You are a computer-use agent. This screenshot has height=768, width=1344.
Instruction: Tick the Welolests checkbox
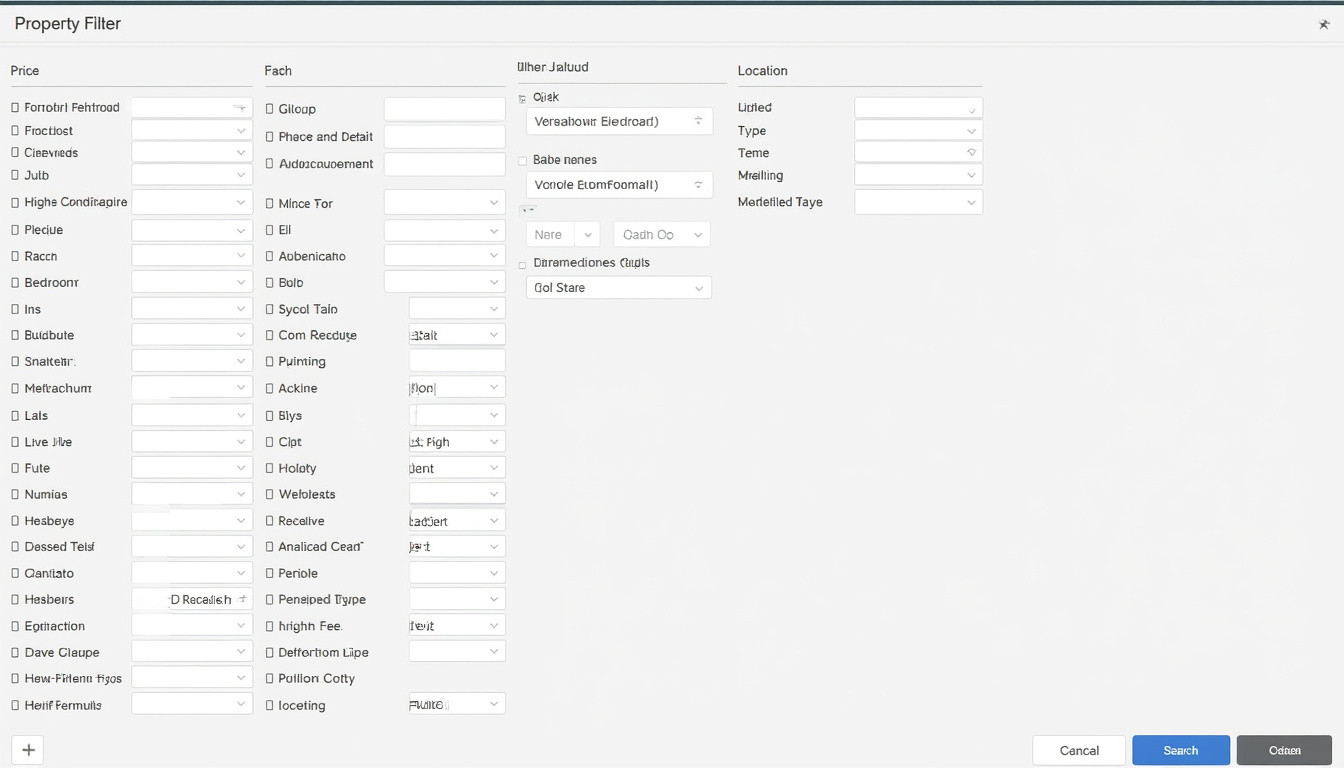tap(270, 495)
